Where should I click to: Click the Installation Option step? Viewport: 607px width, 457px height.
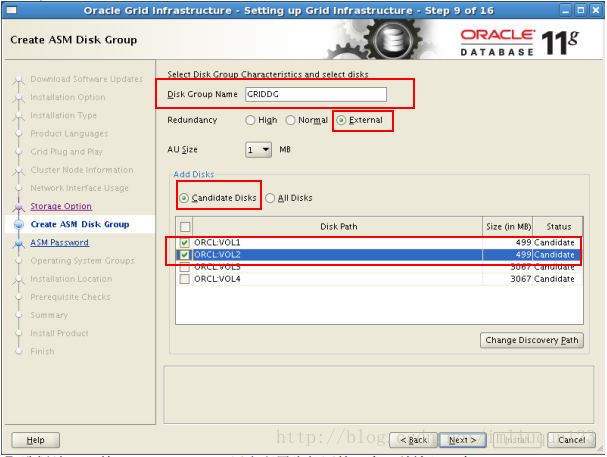coord(68,97)
